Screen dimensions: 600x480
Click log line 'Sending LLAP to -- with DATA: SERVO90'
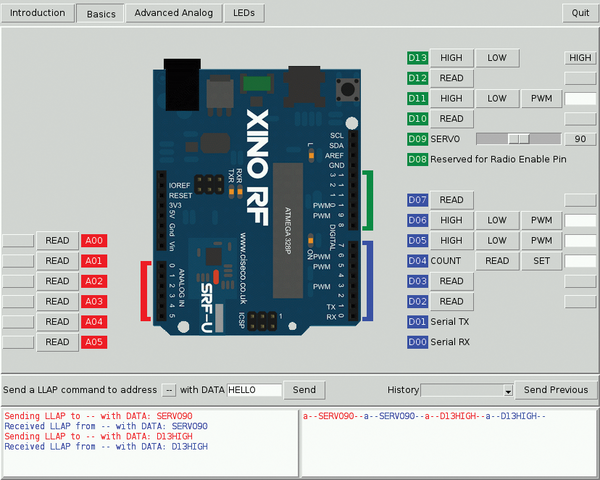pyautogui.click(x=98, y=416)
